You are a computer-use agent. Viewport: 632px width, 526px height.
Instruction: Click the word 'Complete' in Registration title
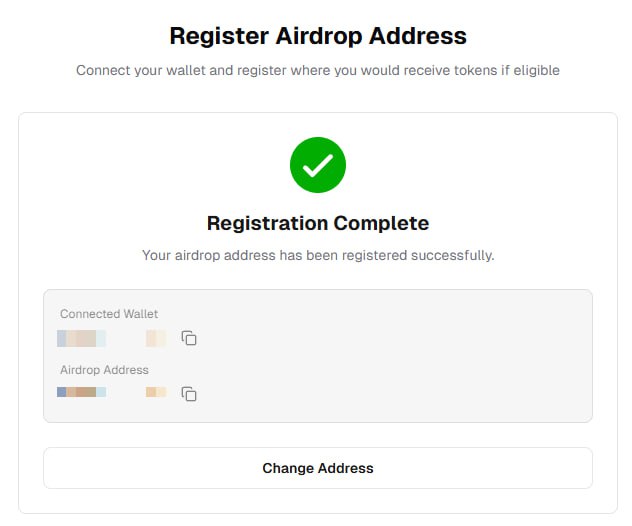point(381,223)
